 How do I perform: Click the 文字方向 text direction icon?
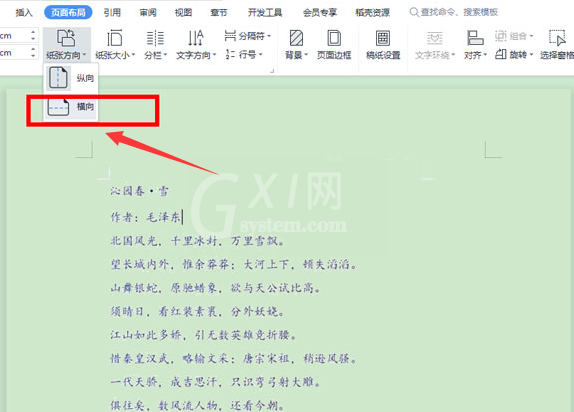click(x=195, y=38)
